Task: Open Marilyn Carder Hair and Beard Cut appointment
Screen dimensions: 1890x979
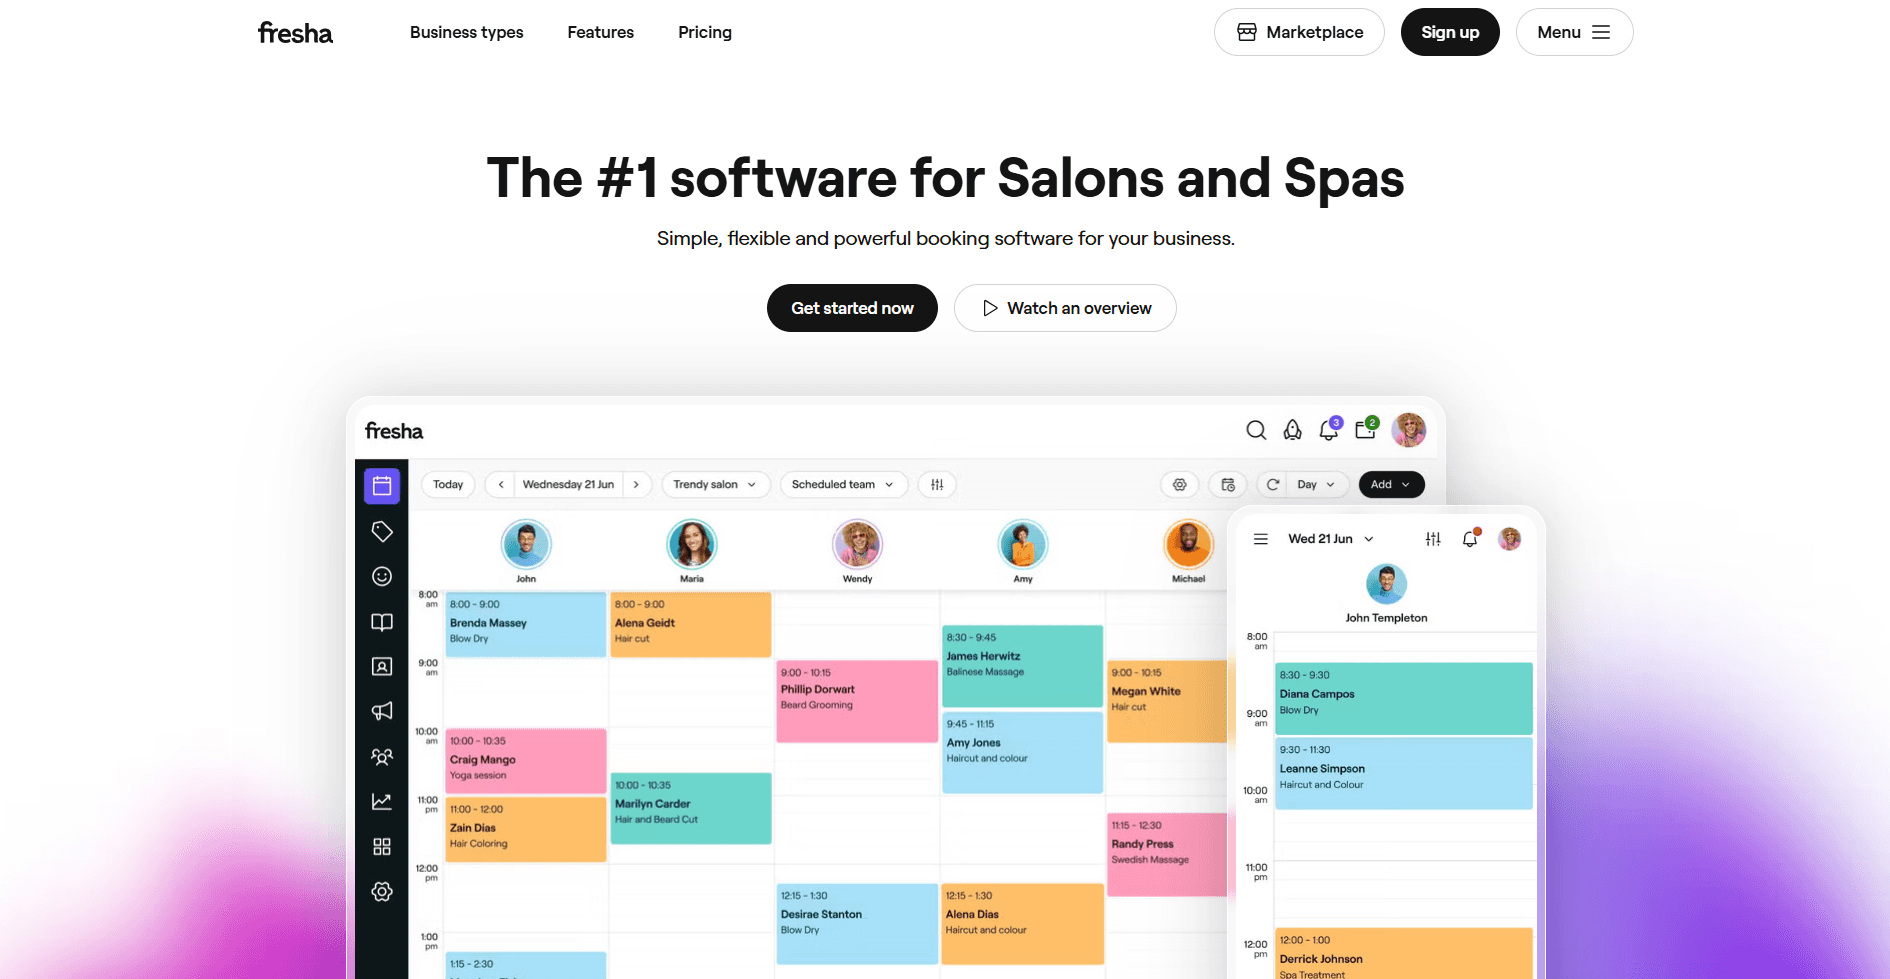Action: pos(691,808)
